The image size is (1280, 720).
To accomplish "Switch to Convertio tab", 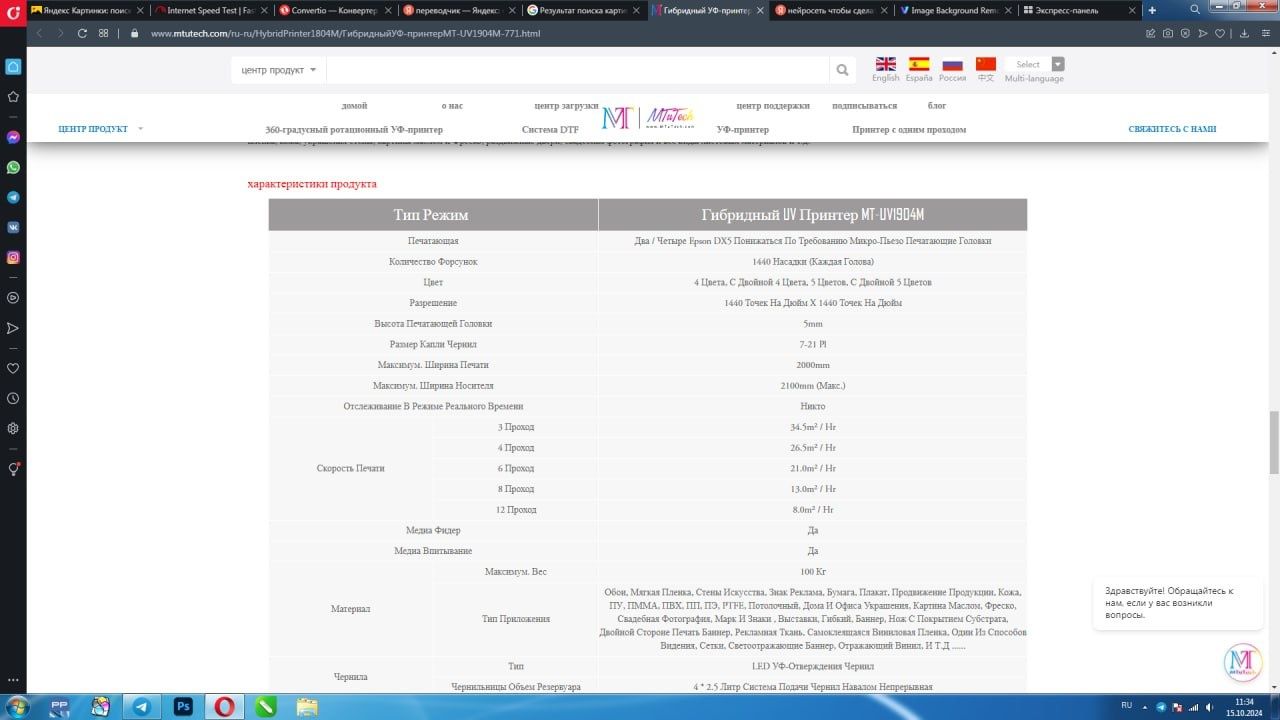I will [x=335, y=10].
